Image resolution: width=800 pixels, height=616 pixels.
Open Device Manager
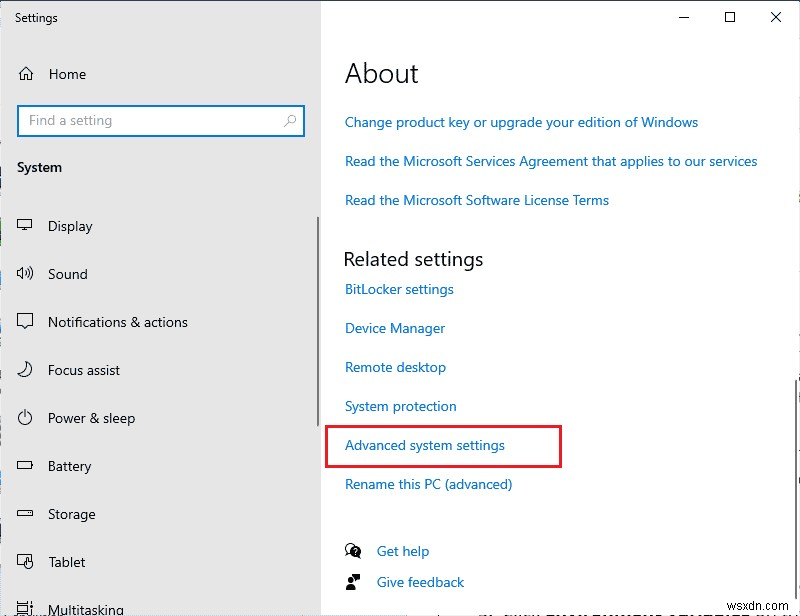coord(395,328)
